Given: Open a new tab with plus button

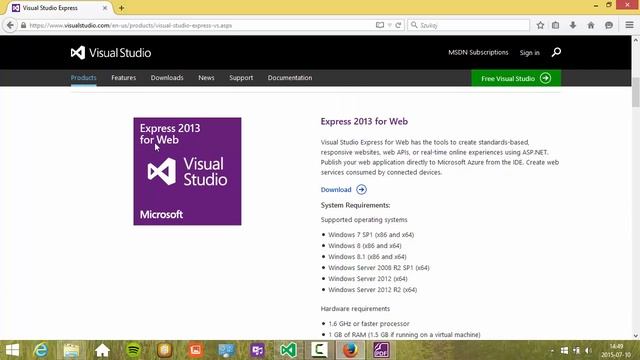Looking at the screenshot, I should [x=121, y=8].
